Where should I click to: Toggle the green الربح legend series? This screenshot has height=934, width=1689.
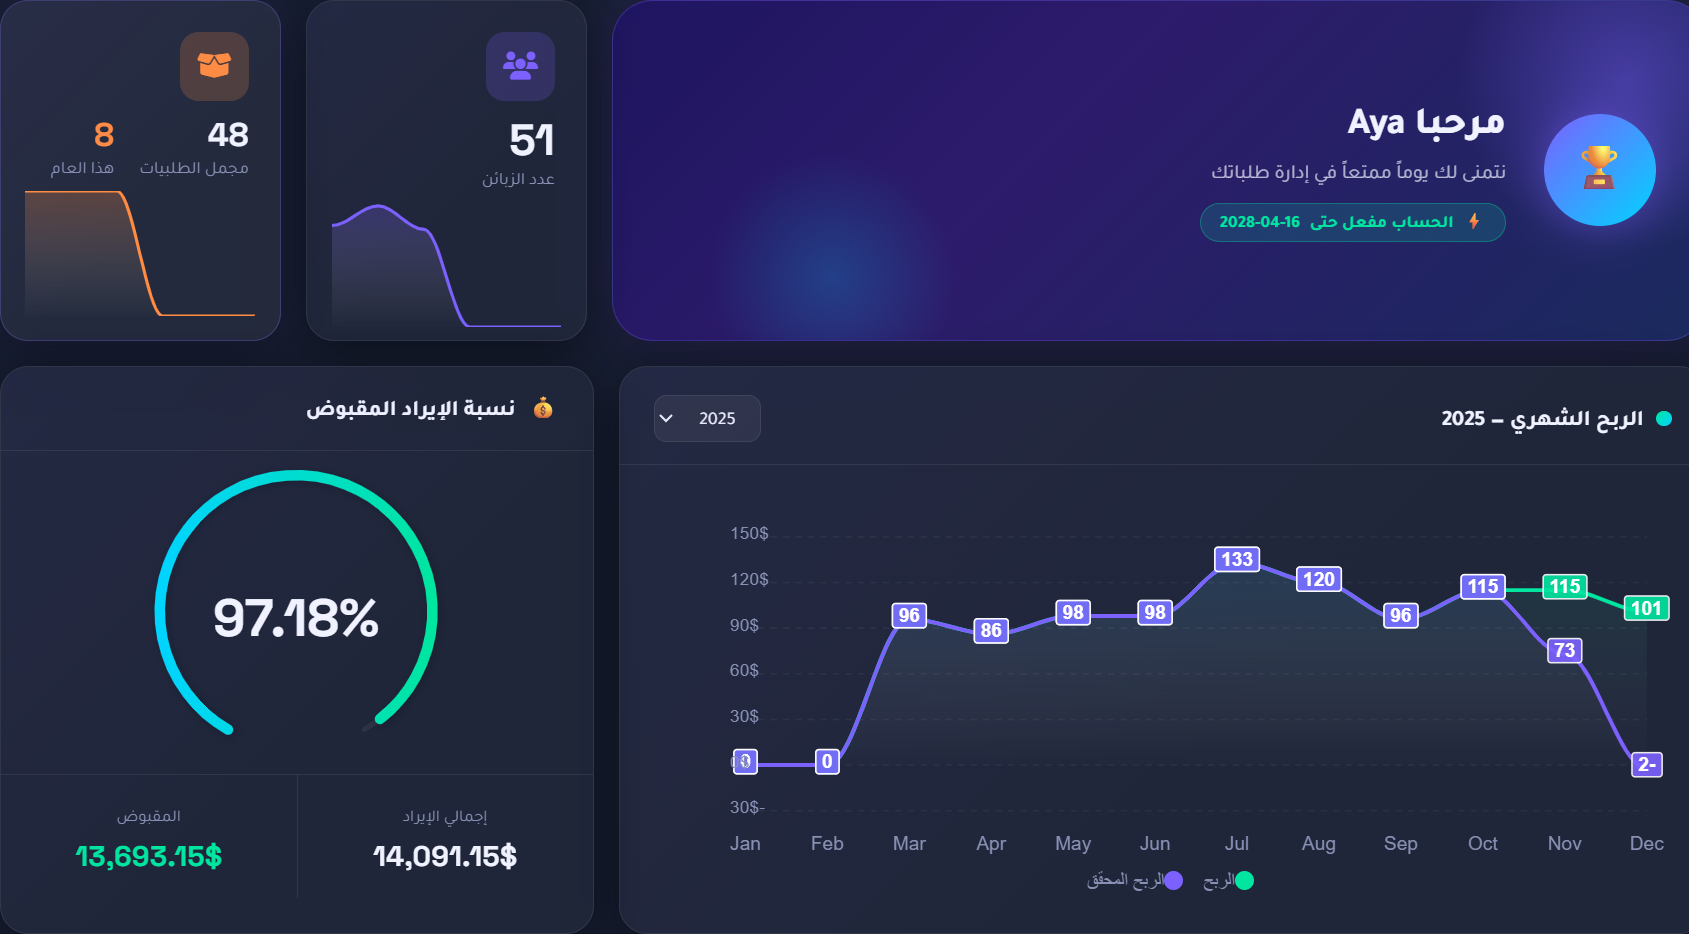click(1228, 880)
